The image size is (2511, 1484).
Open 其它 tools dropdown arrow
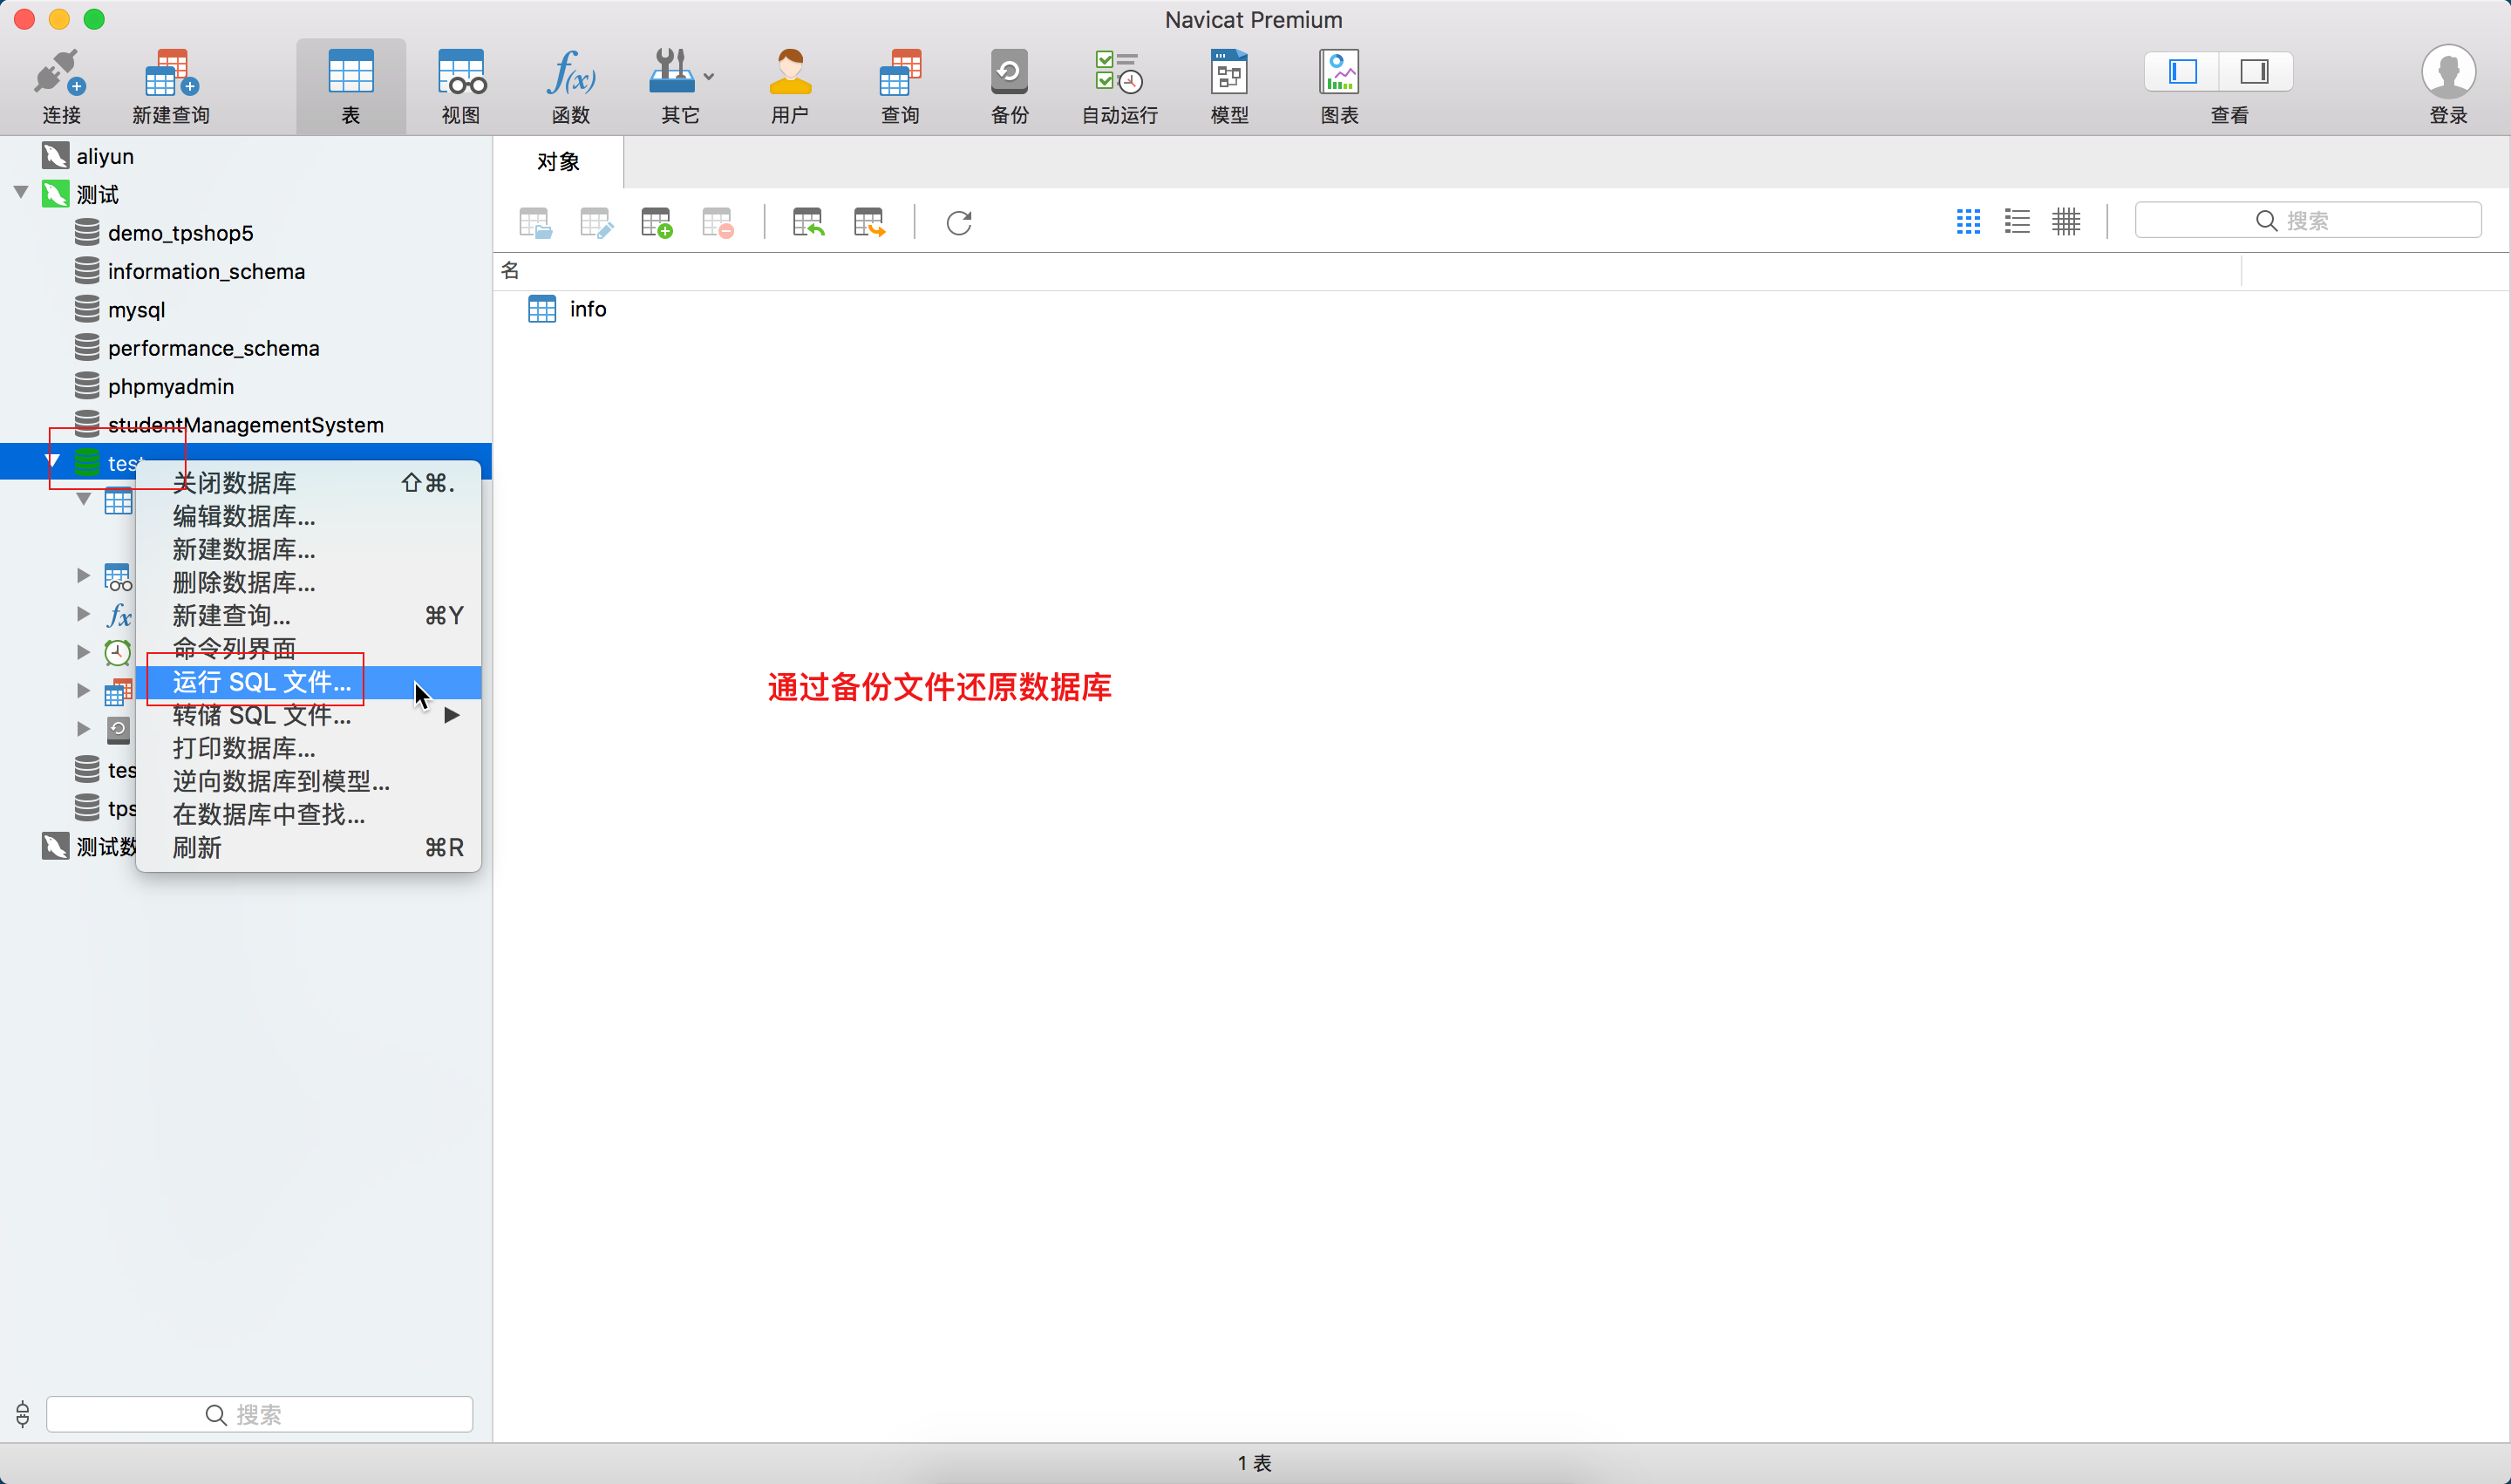coord(709,76)
